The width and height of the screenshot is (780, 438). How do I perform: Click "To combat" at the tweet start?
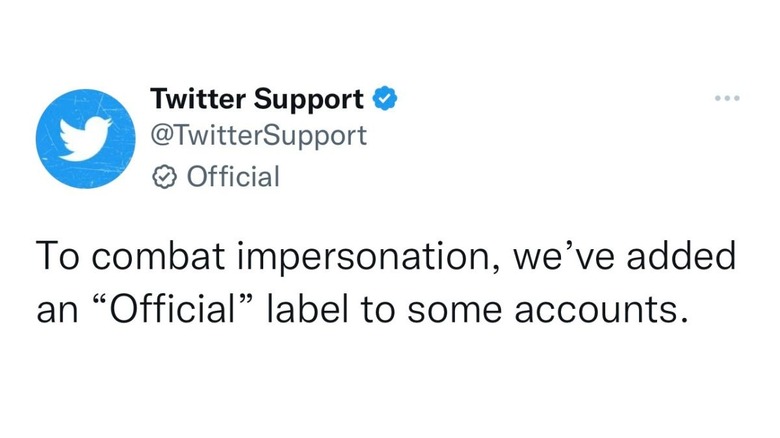tap(110, 257)
